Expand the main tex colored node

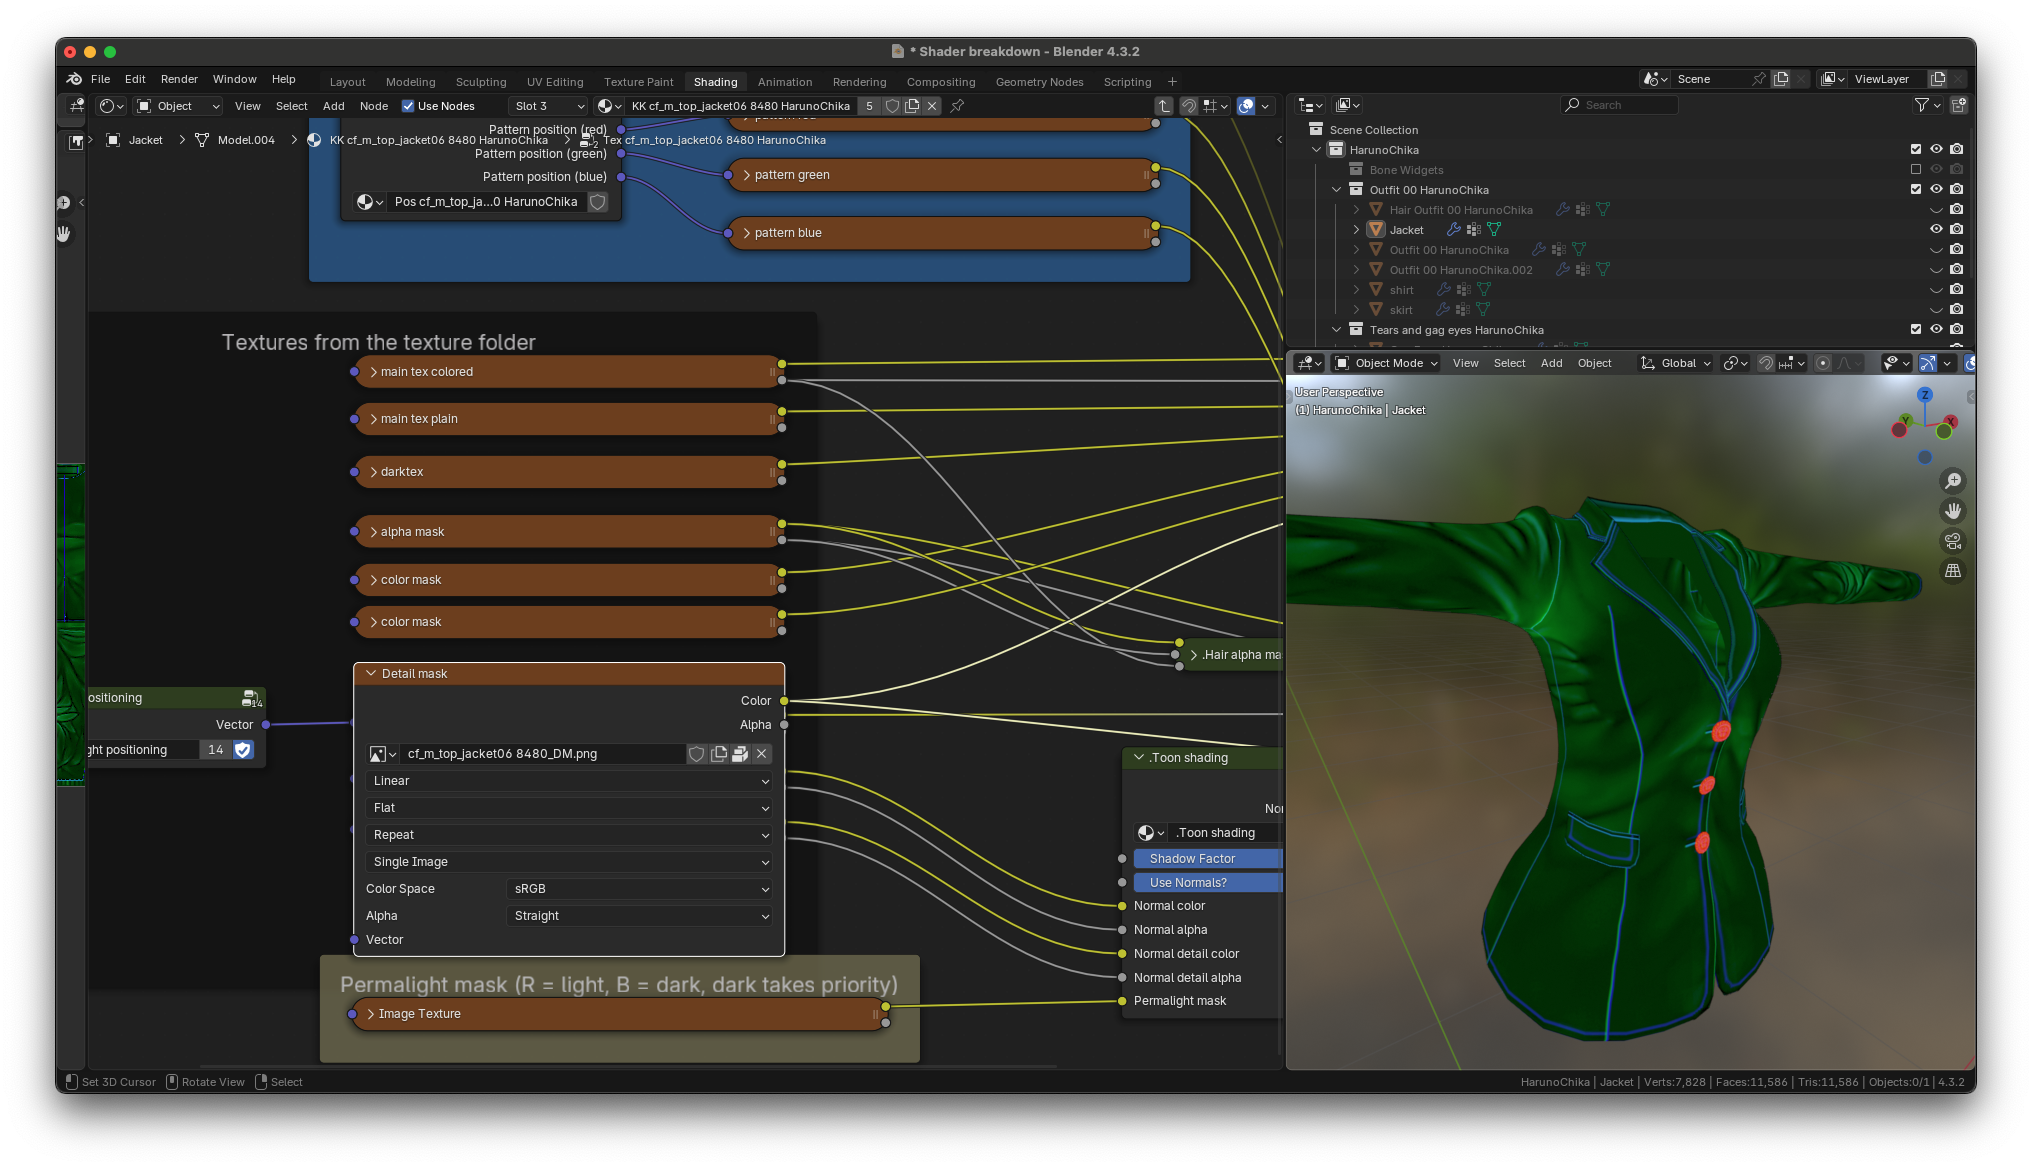pos(373,372)
